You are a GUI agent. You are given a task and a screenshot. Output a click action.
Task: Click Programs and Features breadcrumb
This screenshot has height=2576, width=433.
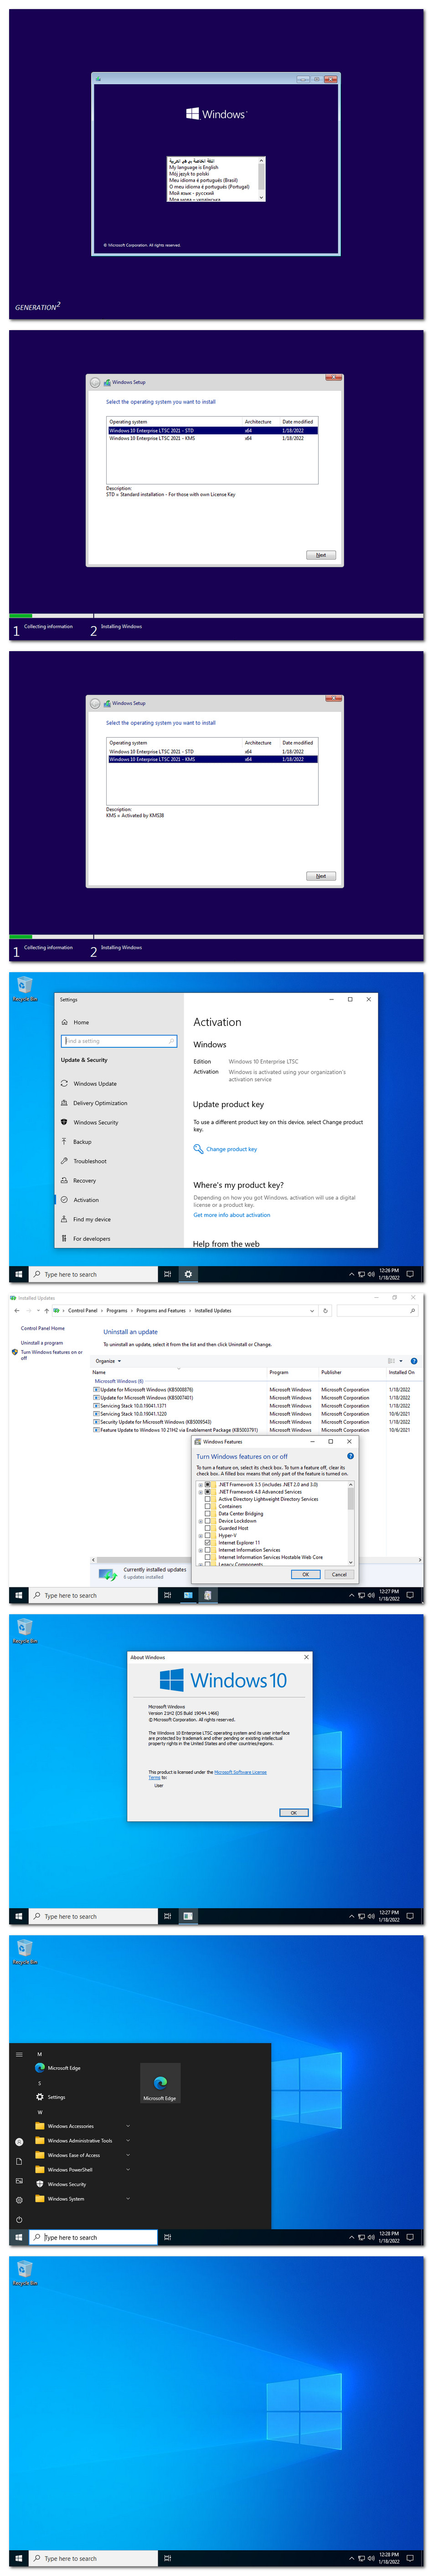pyautogui.click(x=161, y=1310)
